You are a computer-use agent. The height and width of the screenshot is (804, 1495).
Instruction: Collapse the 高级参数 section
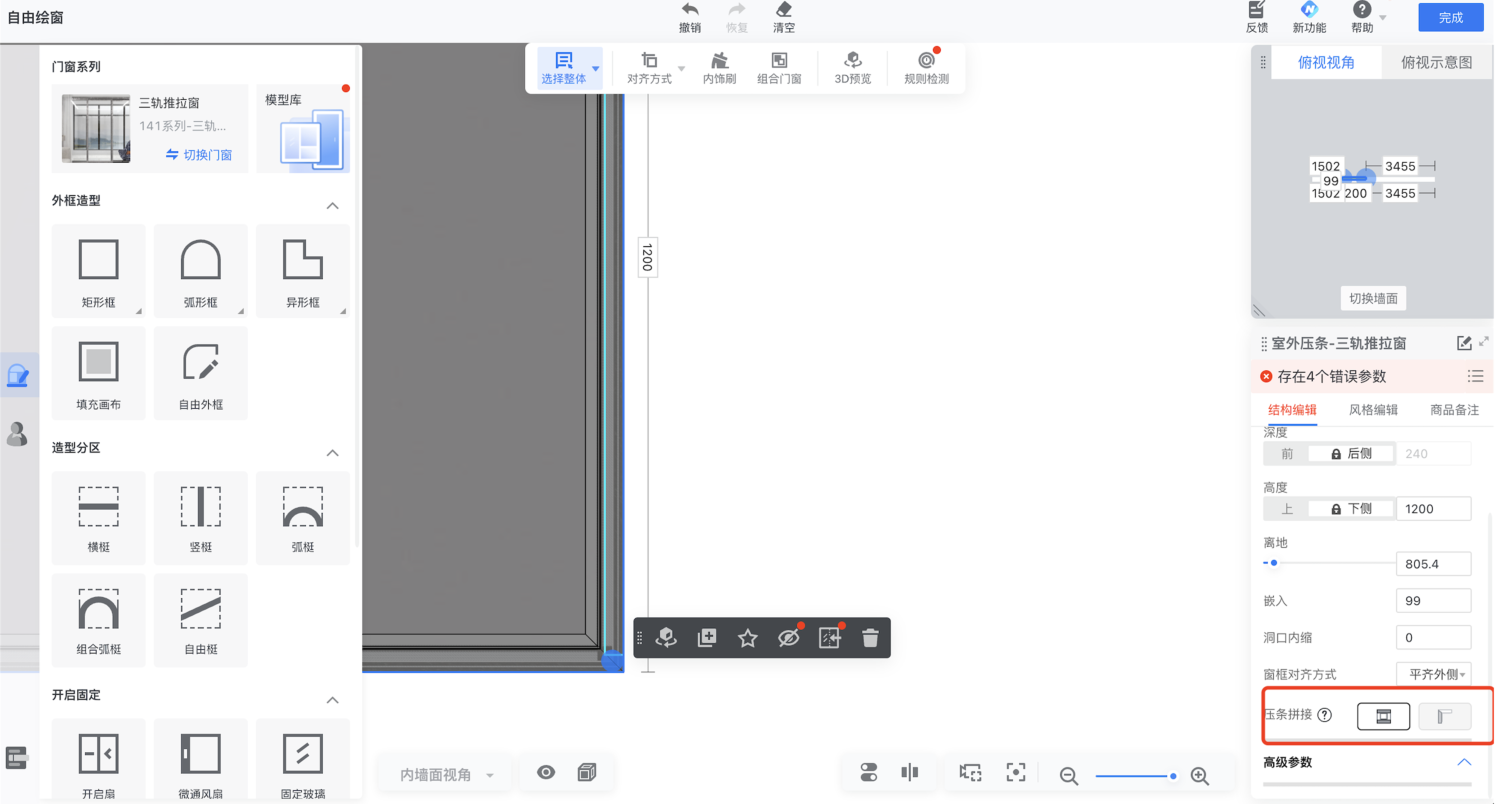pos(1464,762)
